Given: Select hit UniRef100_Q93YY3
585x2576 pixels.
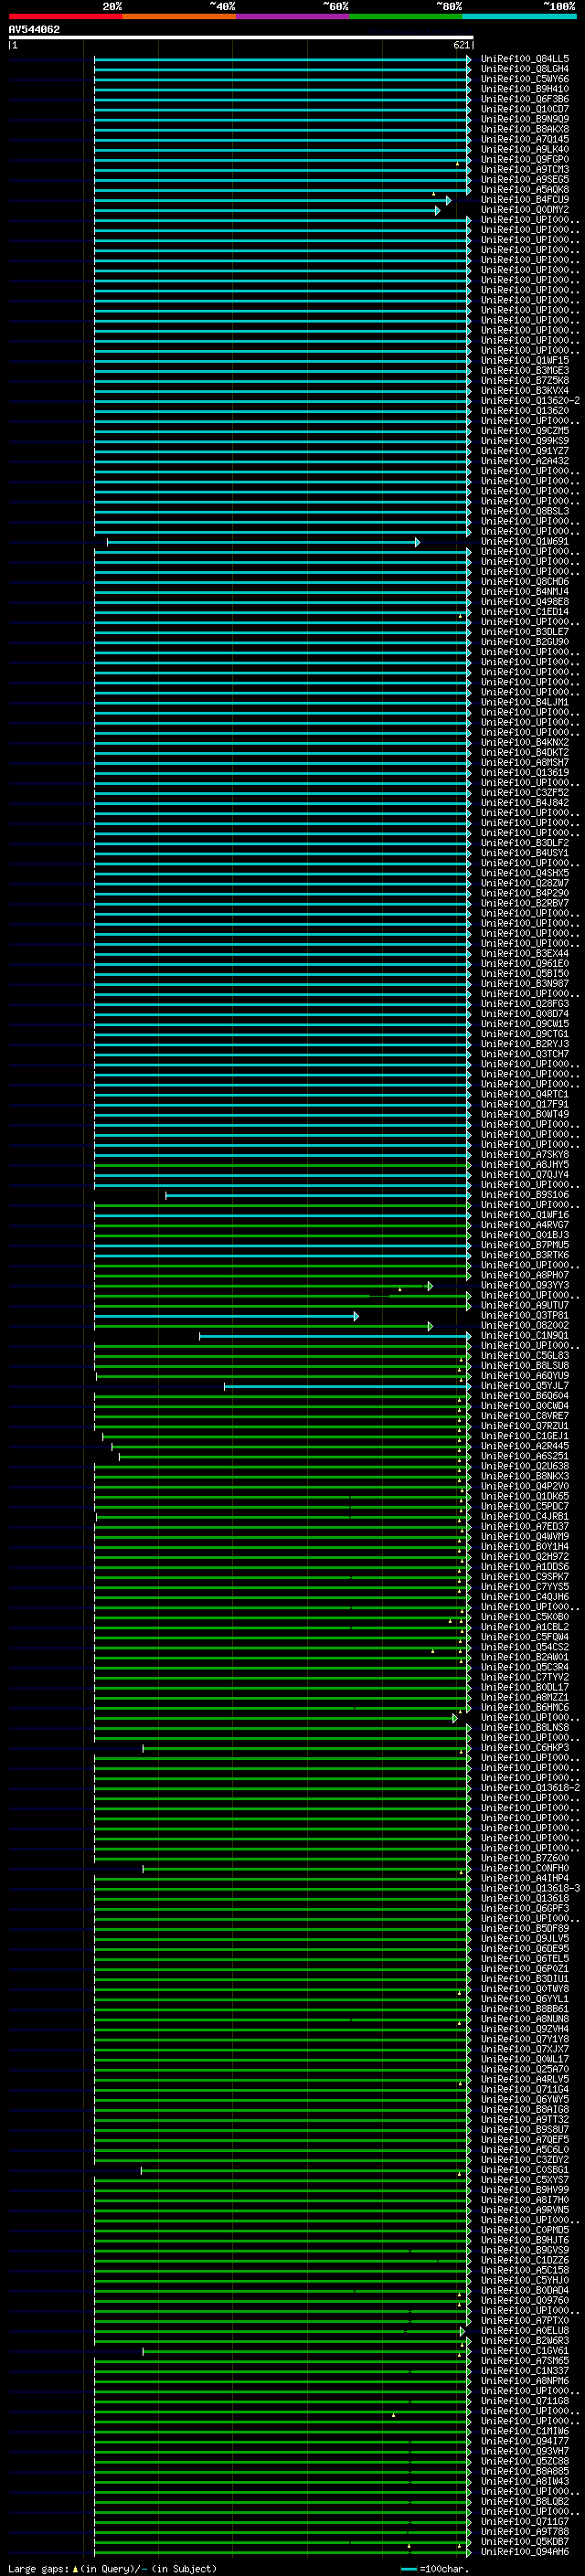Looking at the screenshot, I should [x=525, y=1285].
